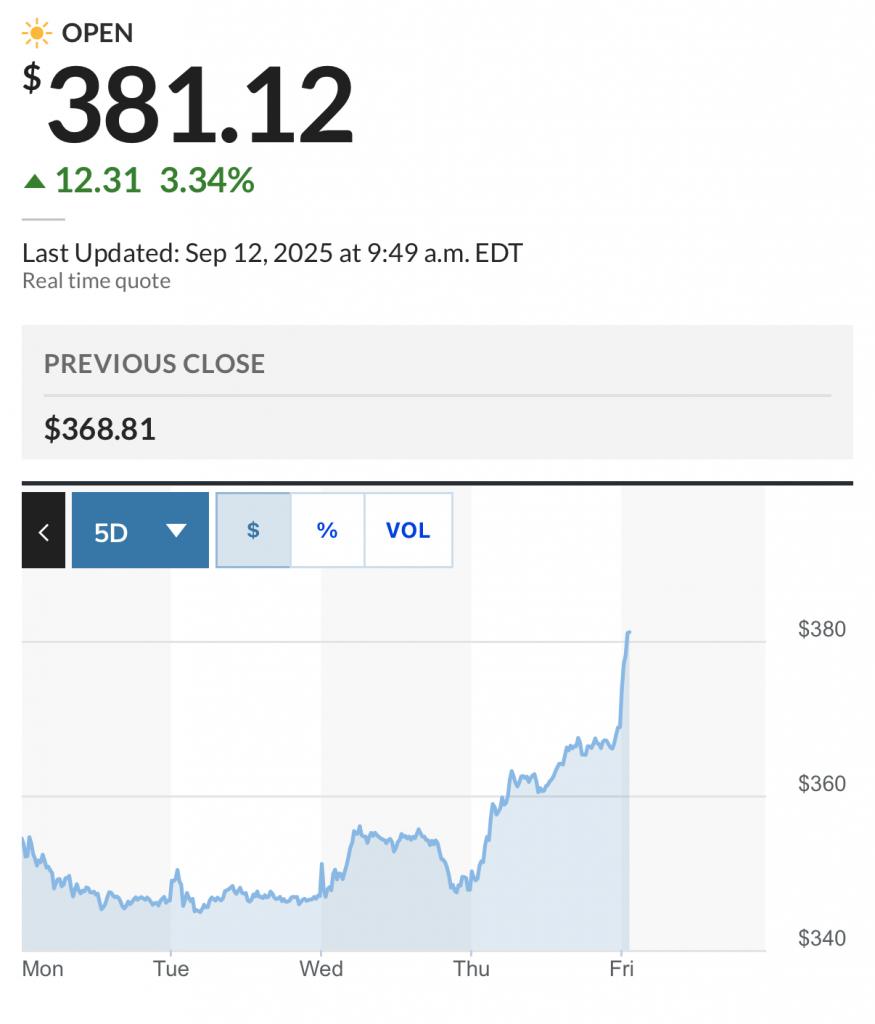Click the dropdown triangle beside 5D
This screenshot has height=1024, width=875.
coord(176,530)
